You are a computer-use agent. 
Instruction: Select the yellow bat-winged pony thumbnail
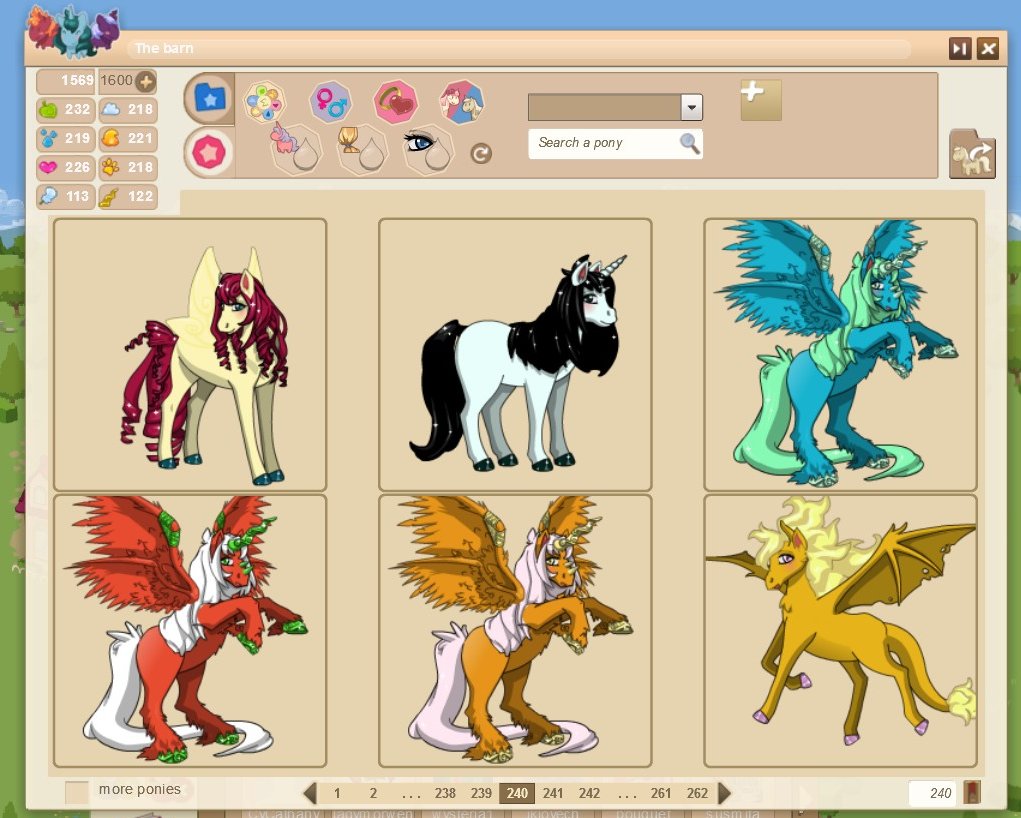point(839,630)
